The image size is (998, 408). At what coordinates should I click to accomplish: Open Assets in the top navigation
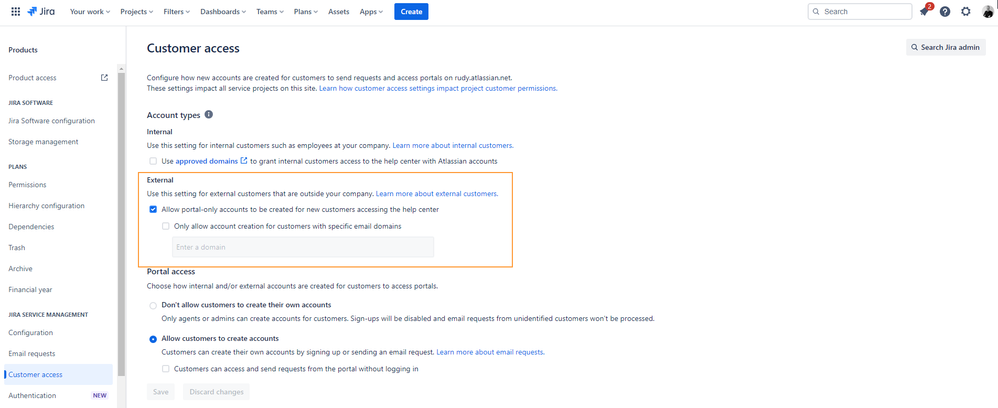pyautogui.click(x=339, y=11)
